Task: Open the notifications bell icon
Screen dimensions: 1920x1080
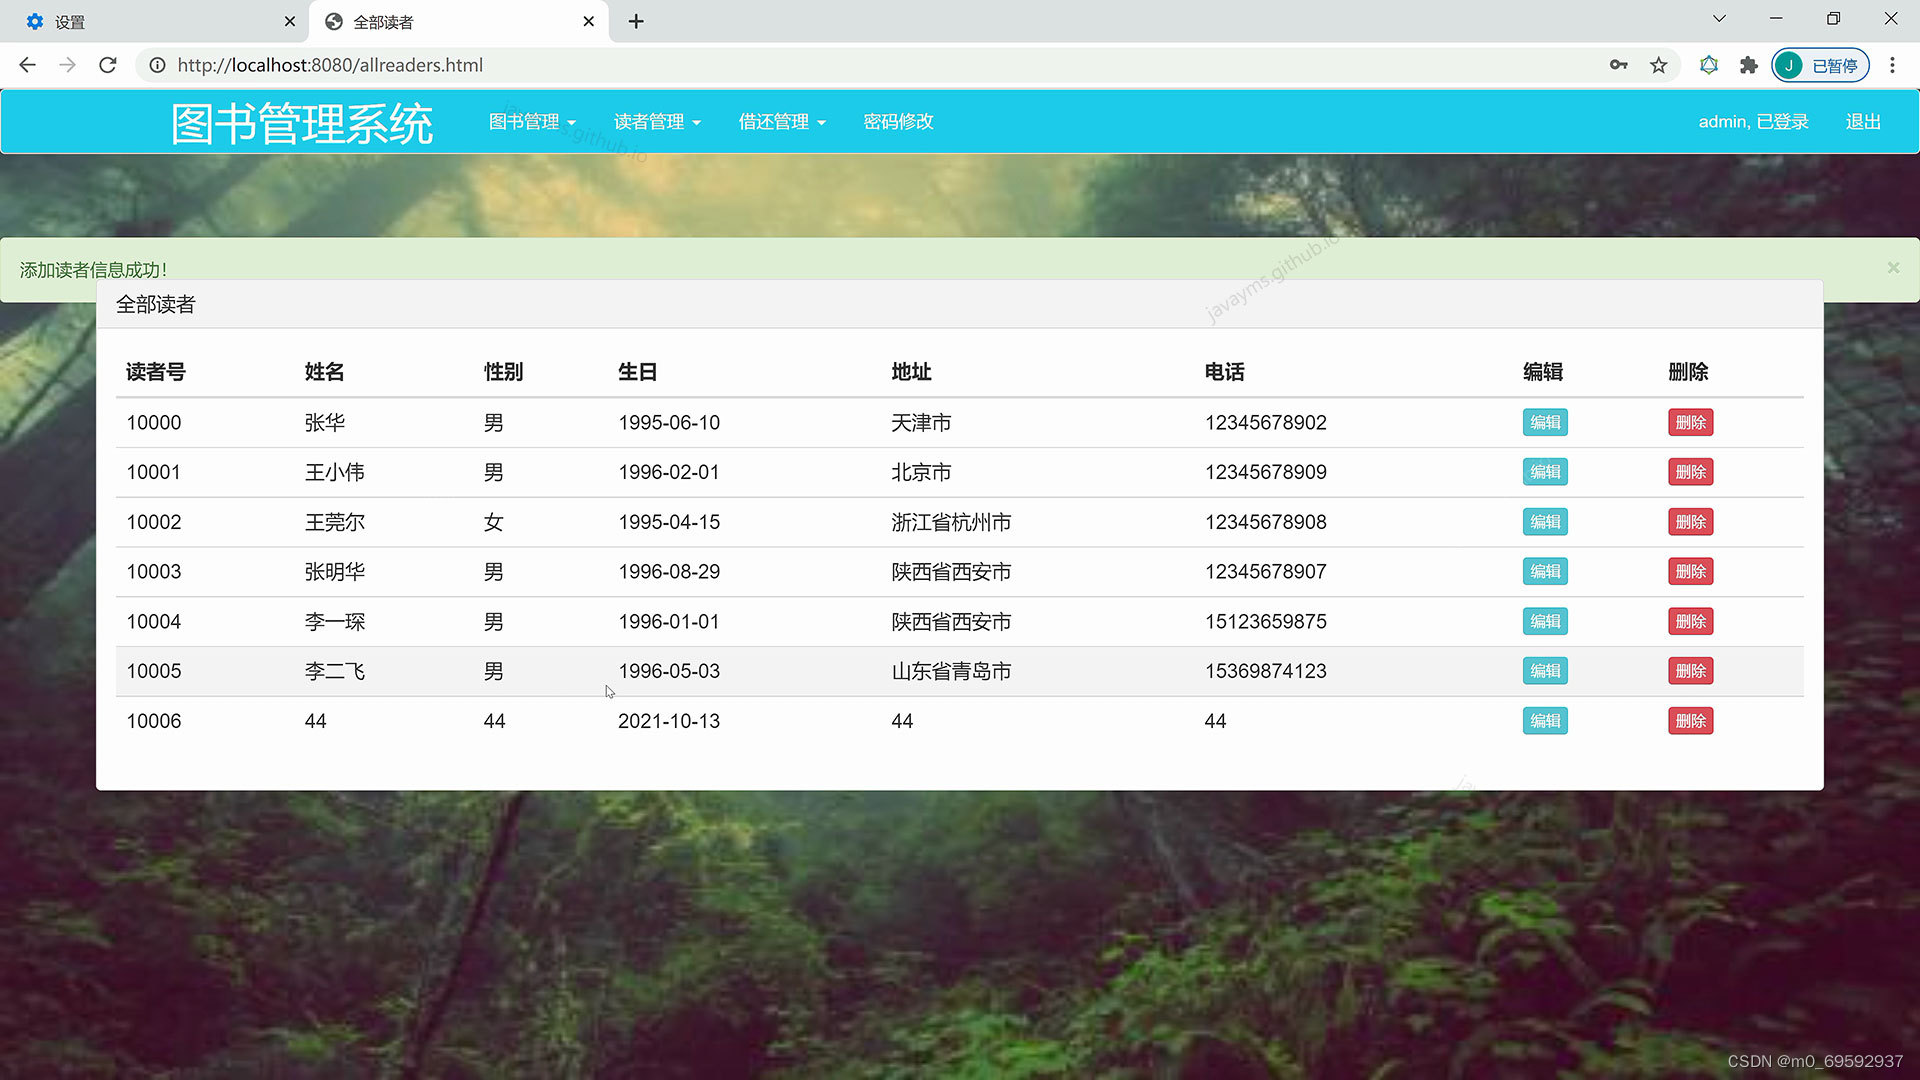Action: pos(1708,65)
